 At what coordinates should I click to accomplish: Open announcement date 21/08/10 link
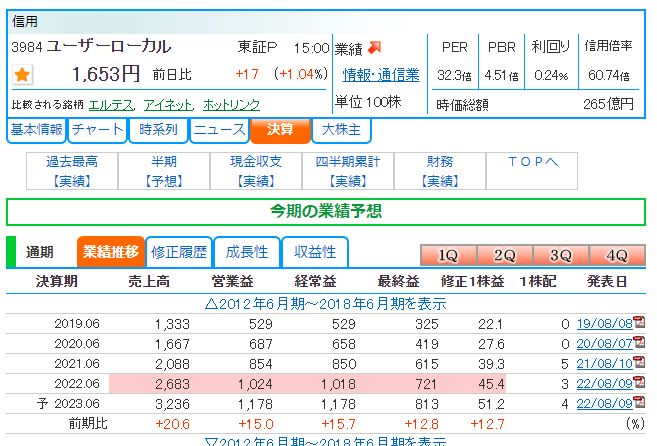click(x=604, y=363)
